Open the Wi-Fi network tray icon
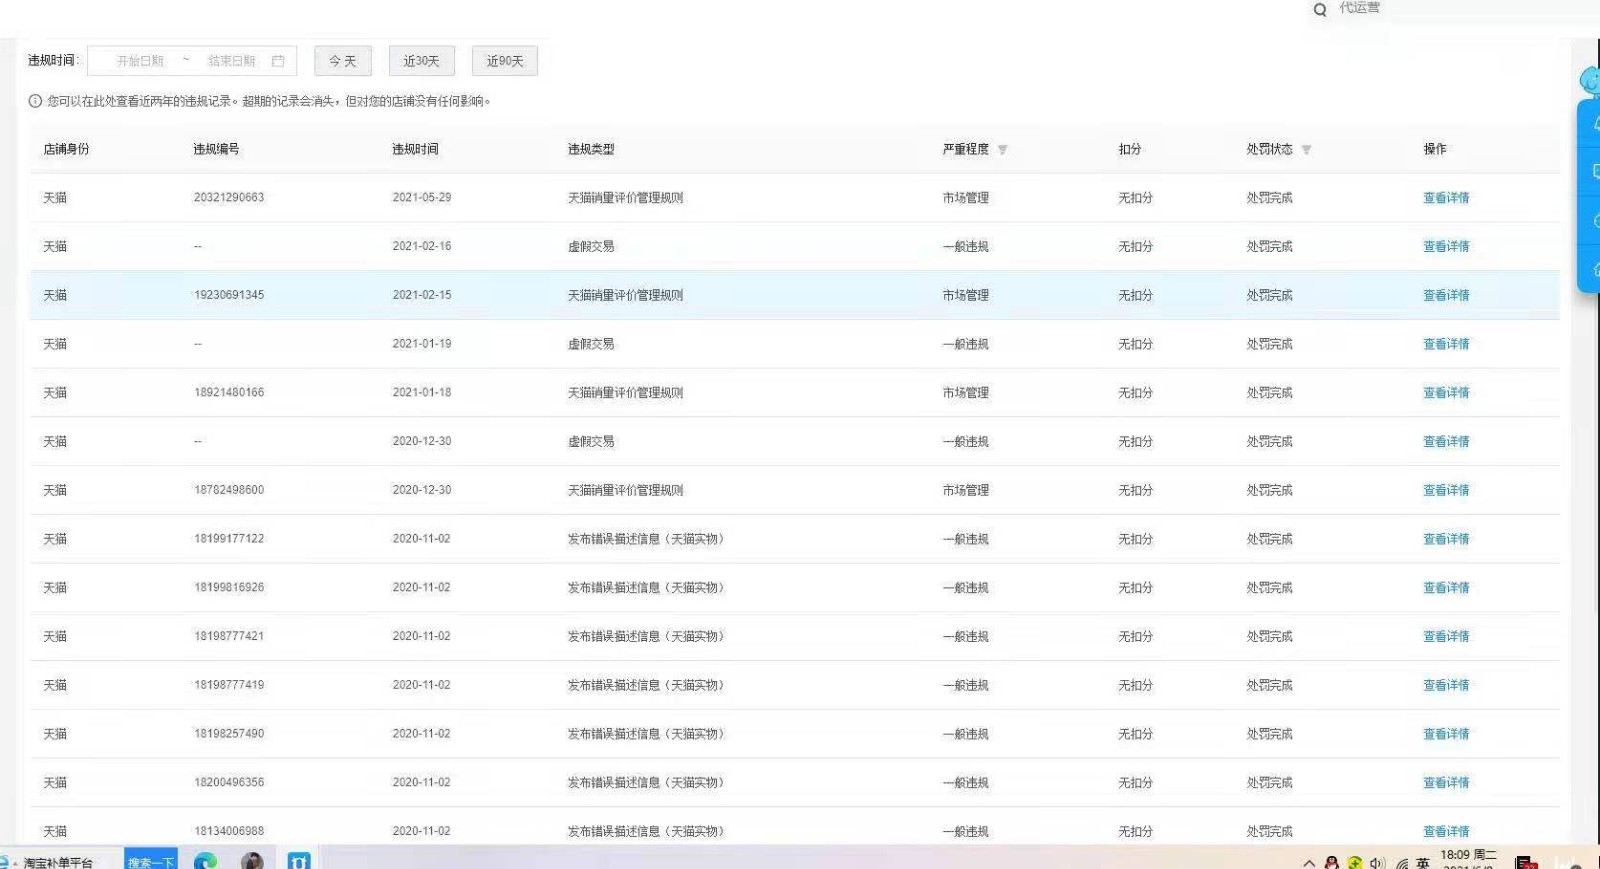Screen dimensions: 1600x869 pyautogui.click(x=1402, y=863)
